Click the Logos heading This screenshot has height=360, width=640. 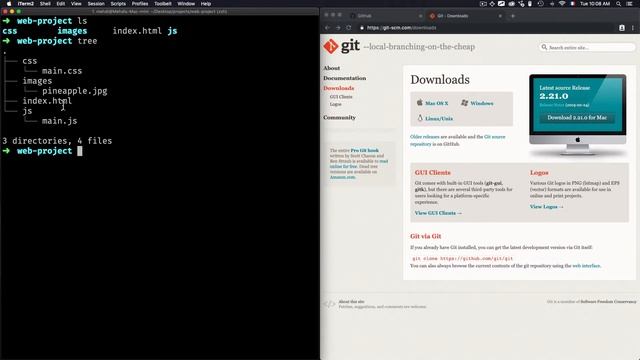click(539, 173)
